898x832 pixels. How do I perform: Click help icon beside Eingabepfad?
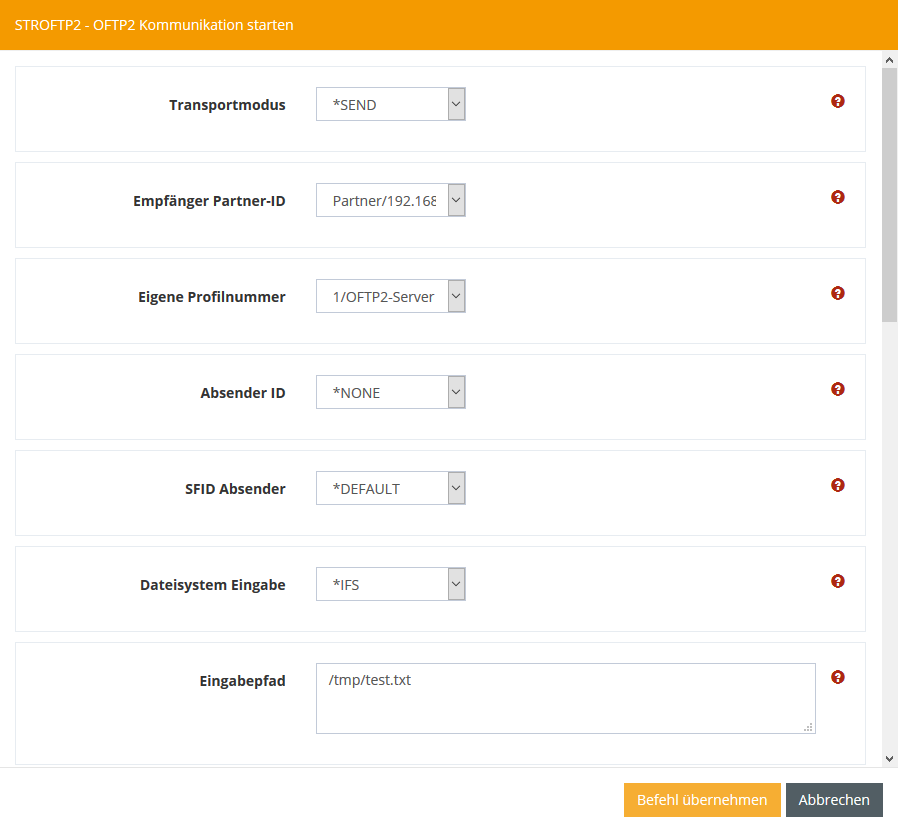(838, 677)
